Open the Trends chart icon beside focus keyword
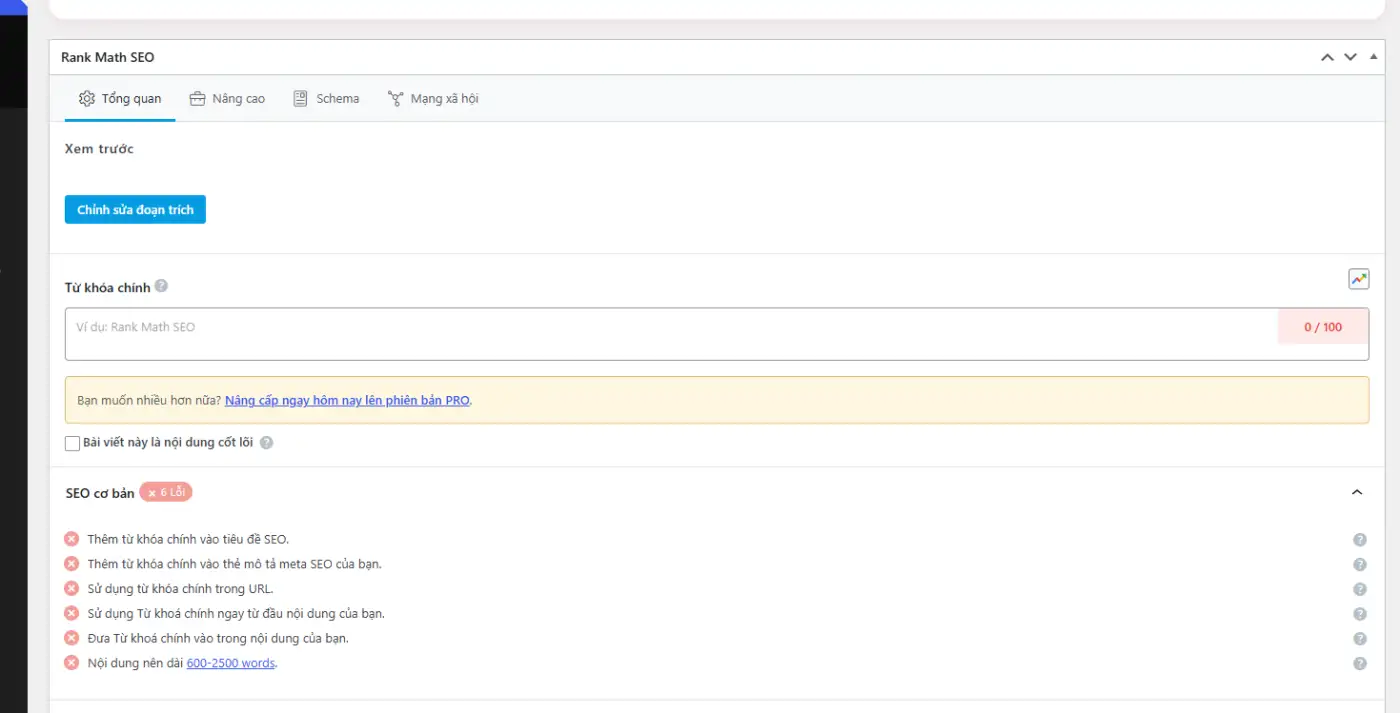1400x713 pixels. 1358,280
